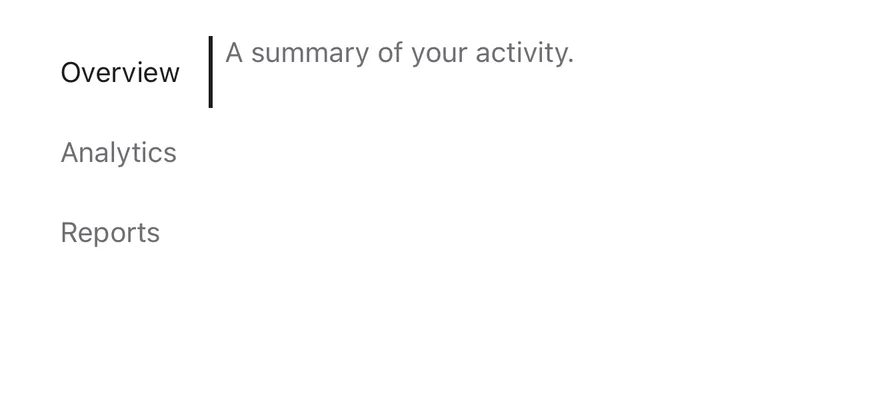The width and height of the screenshot is (880, 400).
Task: View Reports panel content
Action: point(110,232)
